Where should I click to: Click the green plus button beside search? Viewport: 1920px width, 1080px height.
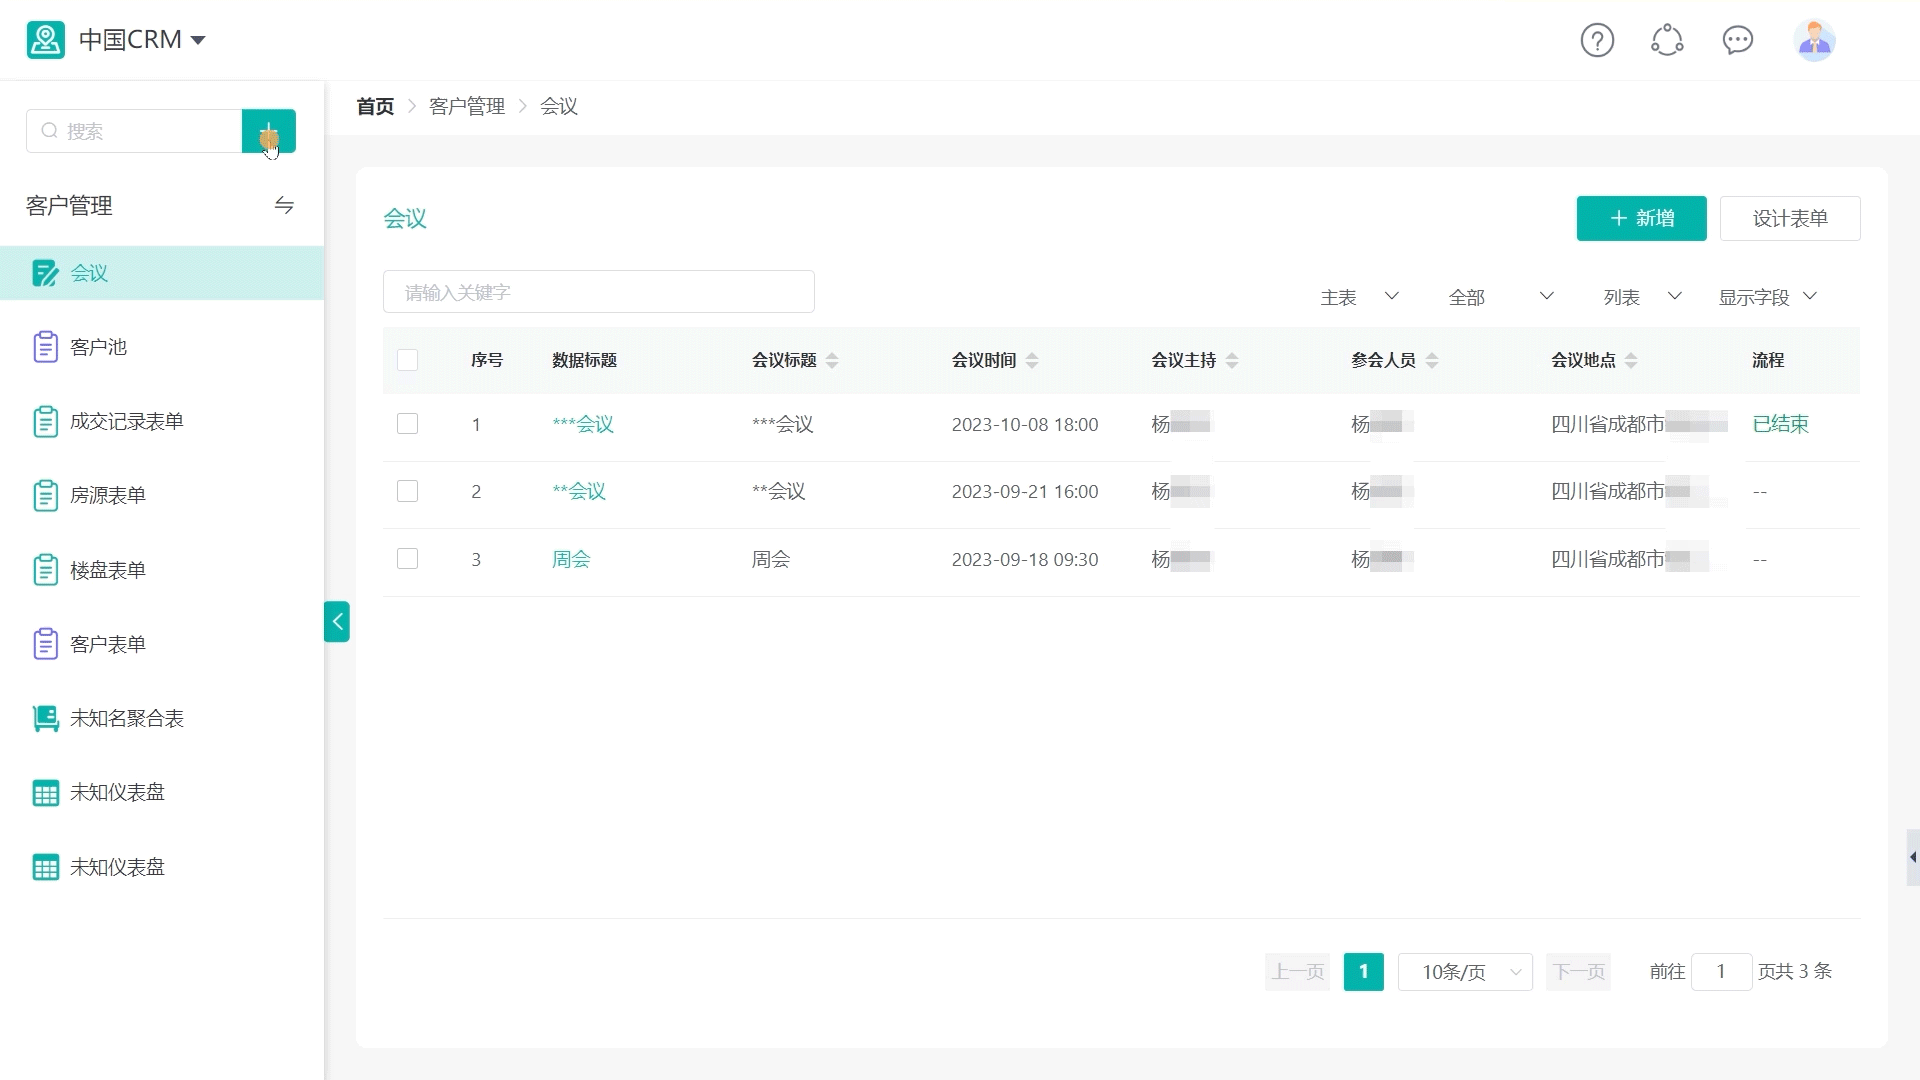point(269,131)
